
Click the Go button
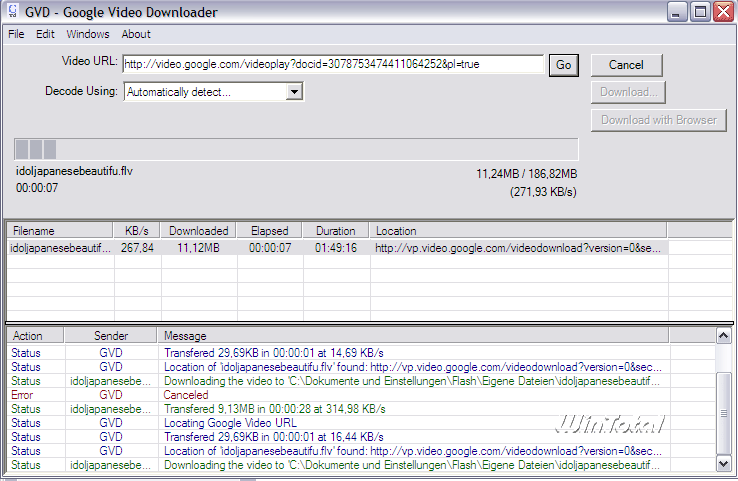click(563, 65)
